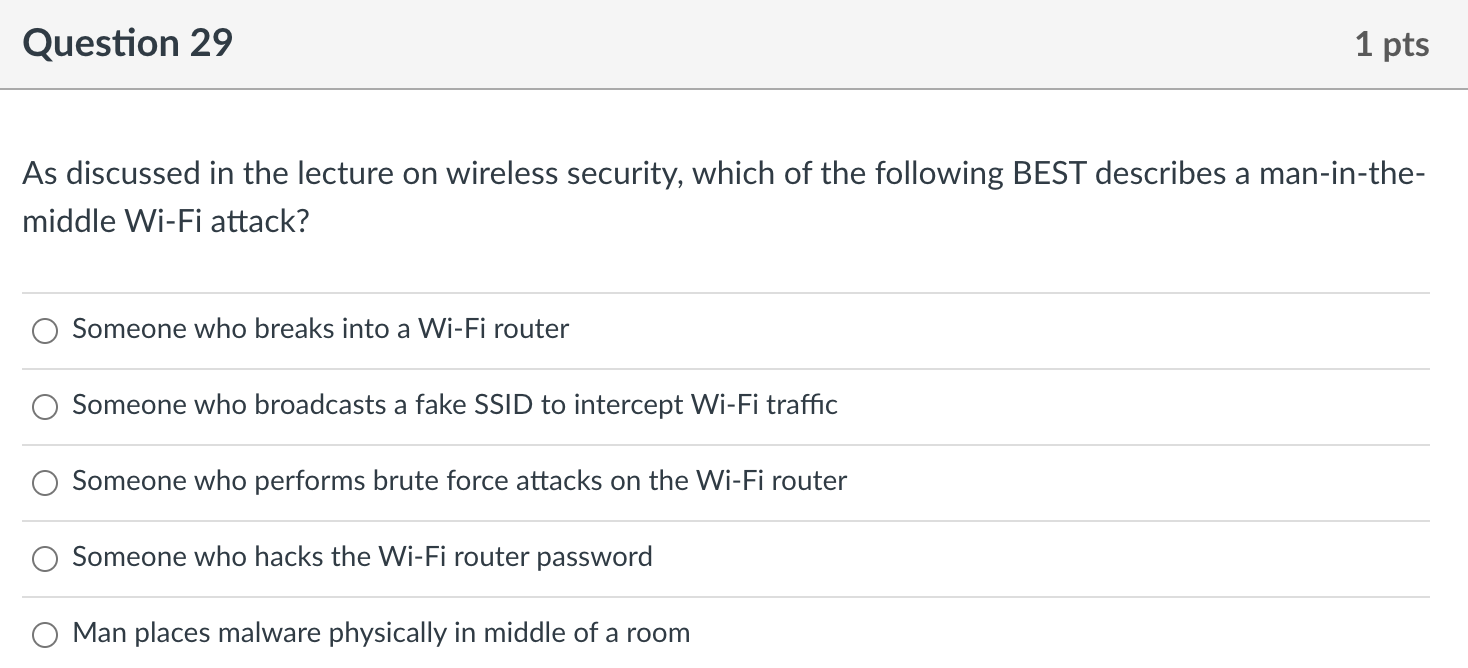1468x668 pixels.
Task: Click the '1 pts' points label
Action: [x=1391, y=44]
